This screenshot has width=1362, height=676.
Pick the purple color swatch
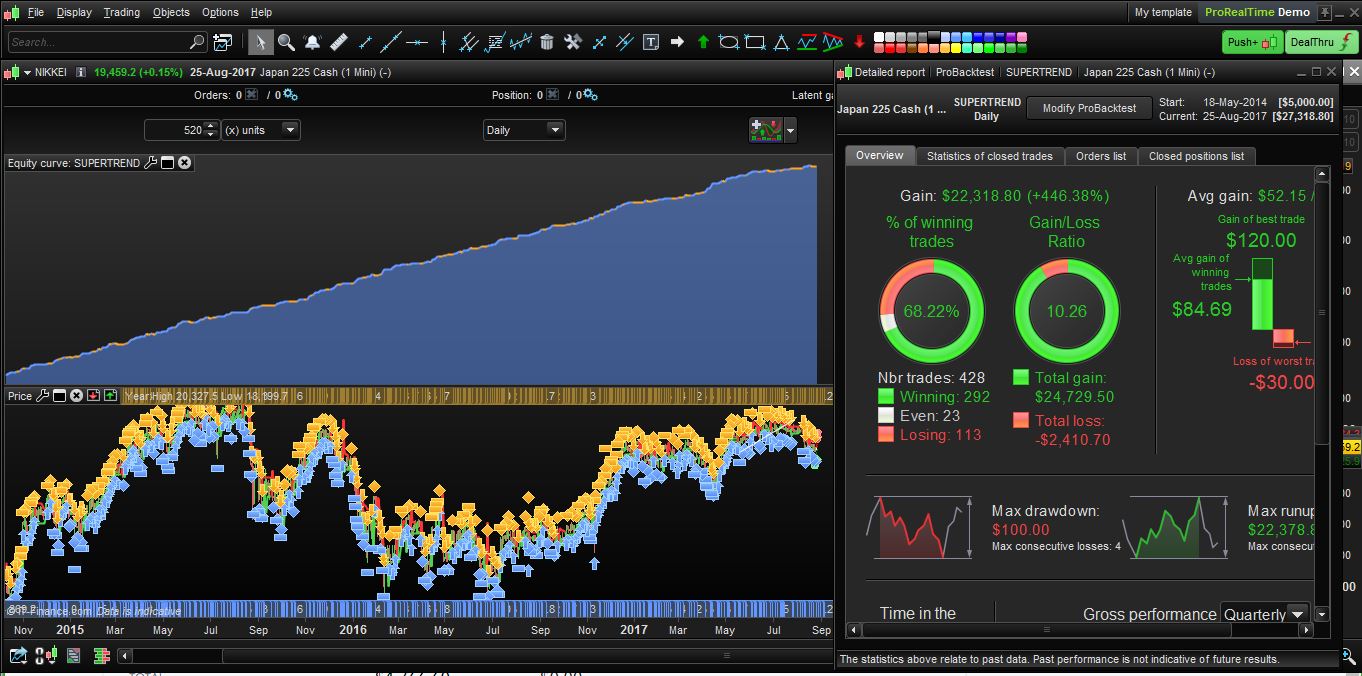click(x=1011, y=37)
